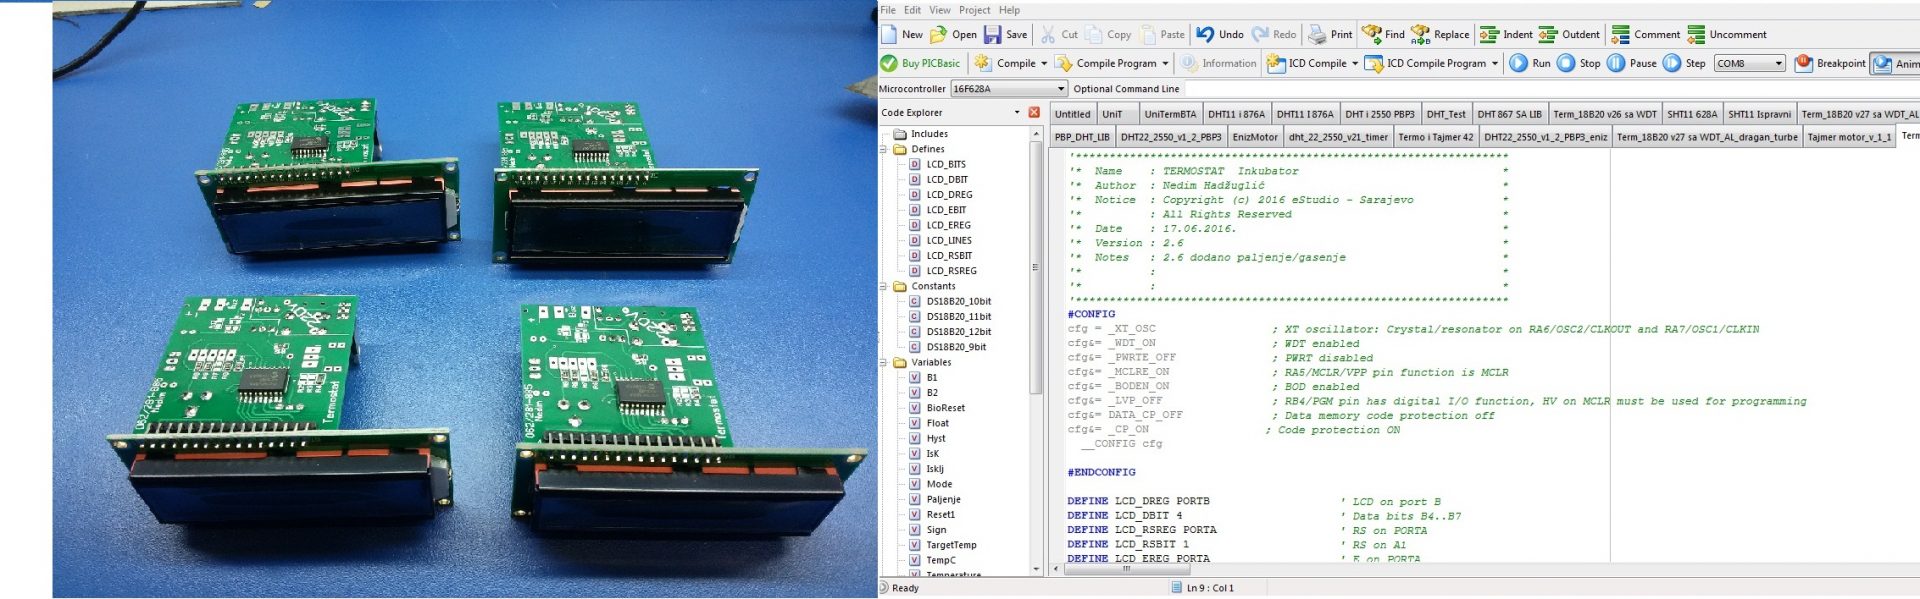Switch to the DHT_Test tab
This screenshot has height=599, width=1920.
[x=1445, y=114]
